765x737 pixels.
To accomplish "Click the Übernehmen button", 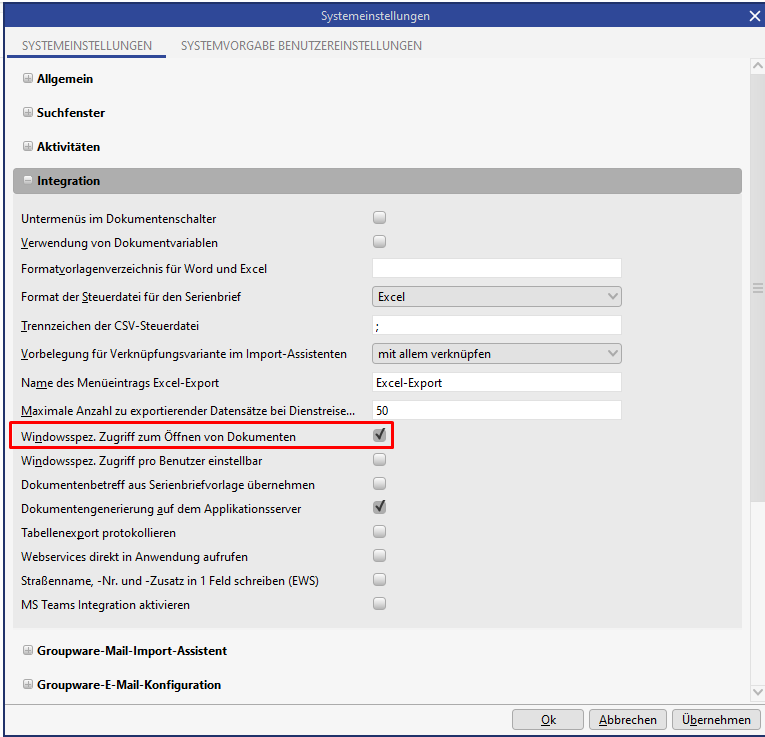I will click(717, 720).
